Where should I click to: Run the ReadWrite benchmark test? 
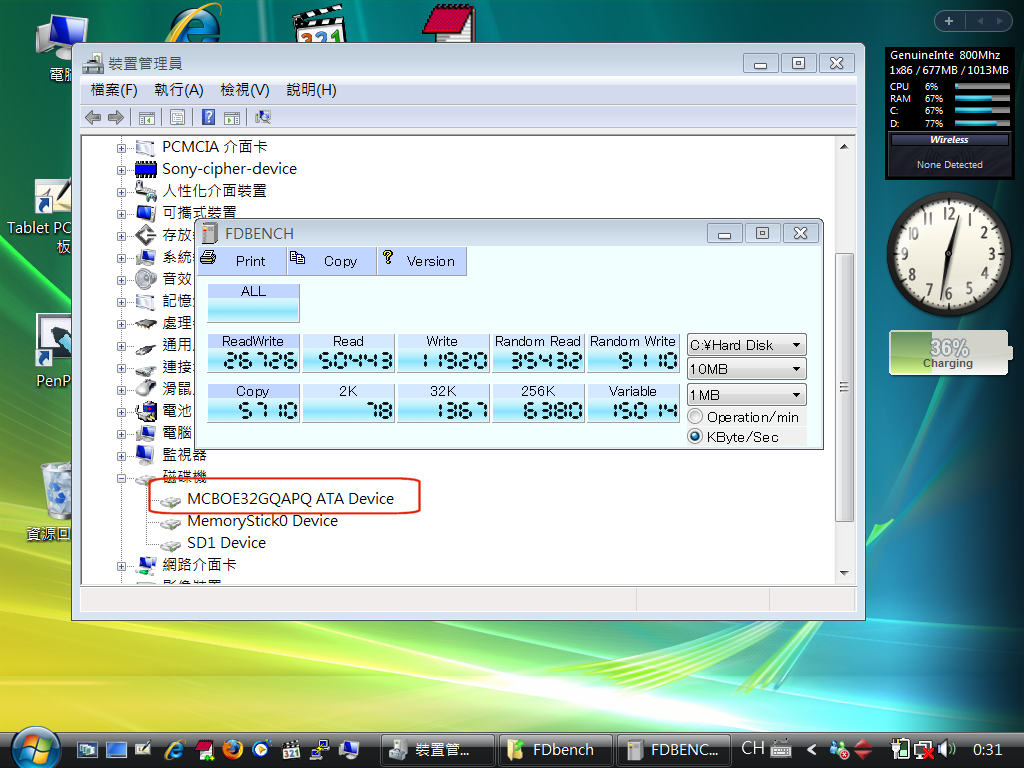(253, 353)
